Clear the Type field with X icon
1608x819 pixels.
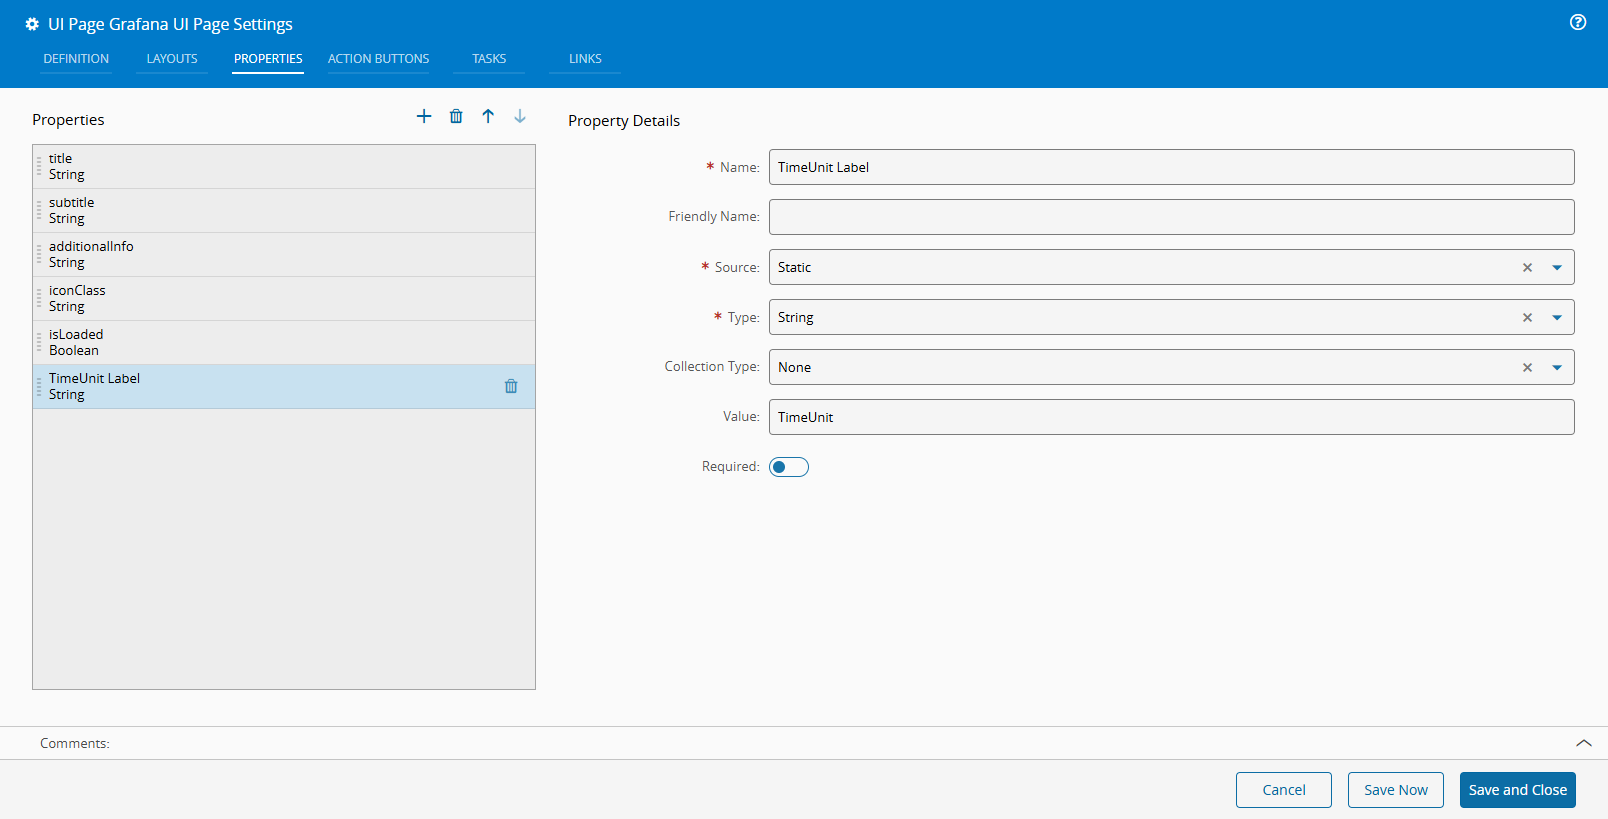tap(1527, 318)
